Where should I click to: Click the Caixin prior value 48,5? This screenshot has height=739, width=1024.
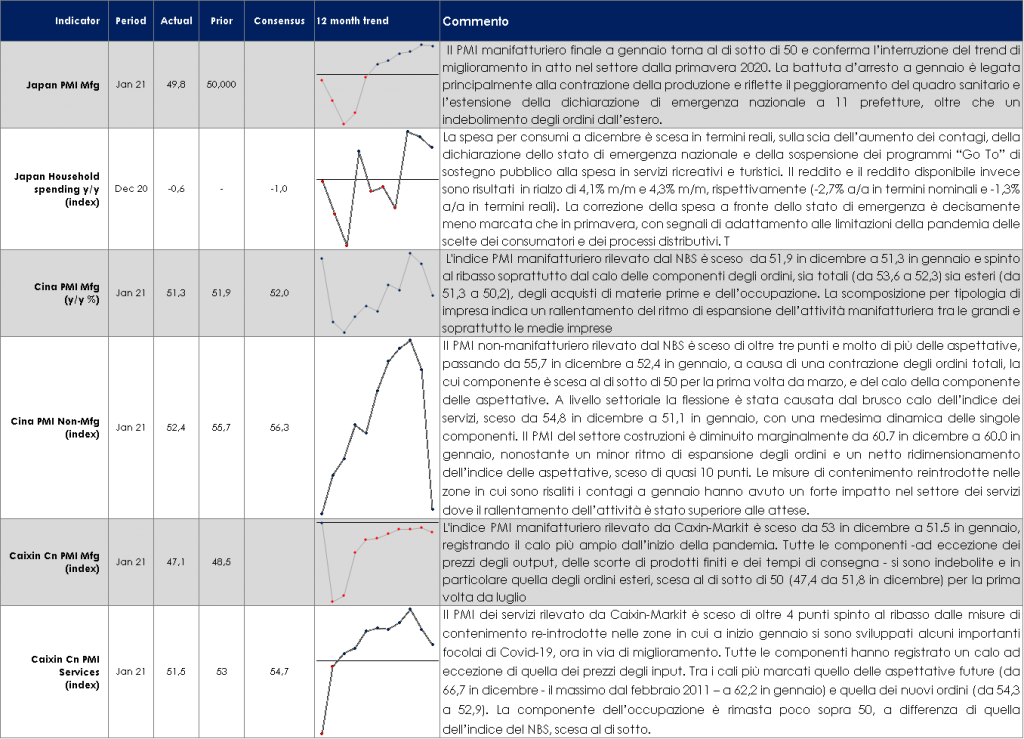[221, 562]
